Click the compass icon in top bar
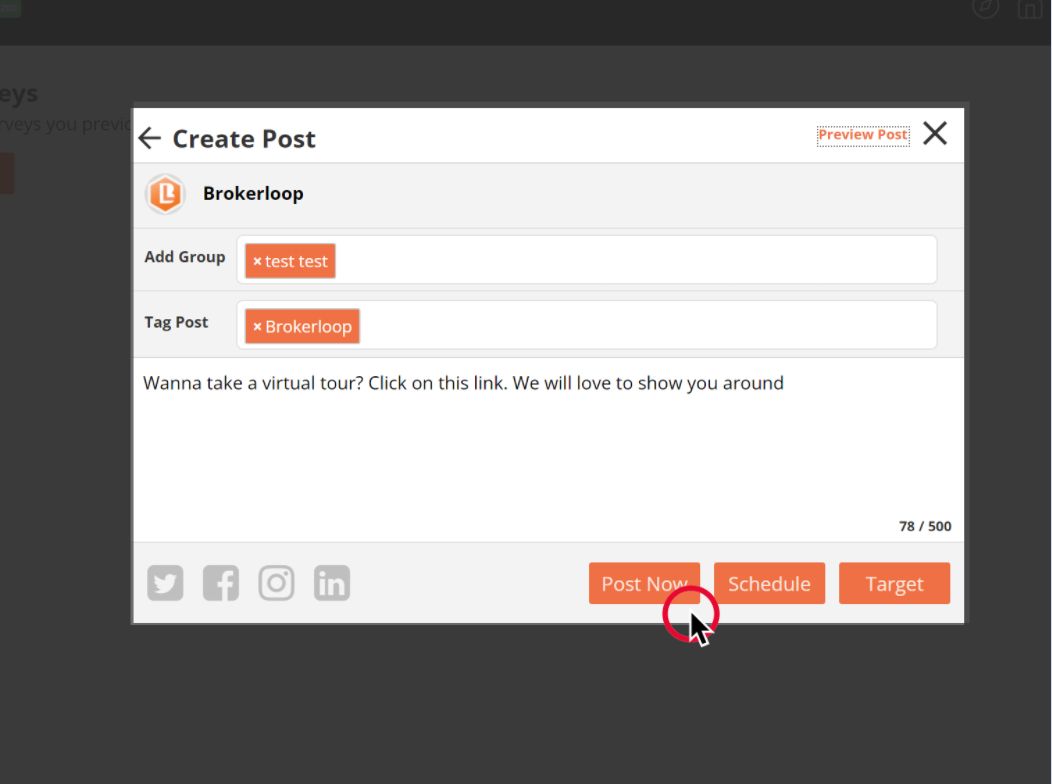The width and height of the screenshot is (1052, 784). 986,7
